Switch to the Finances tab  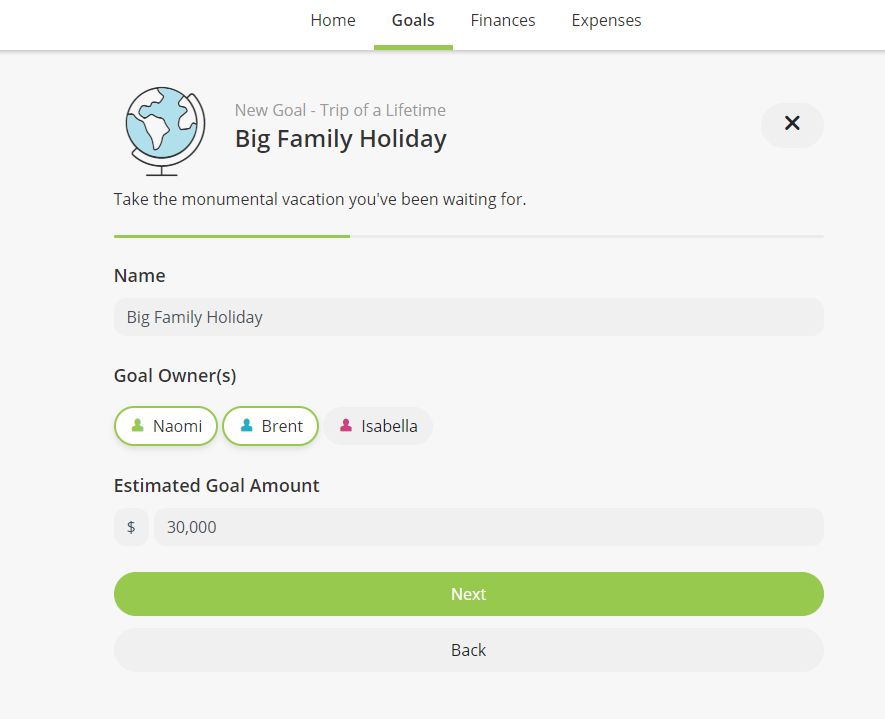click(x=503, y=20)
